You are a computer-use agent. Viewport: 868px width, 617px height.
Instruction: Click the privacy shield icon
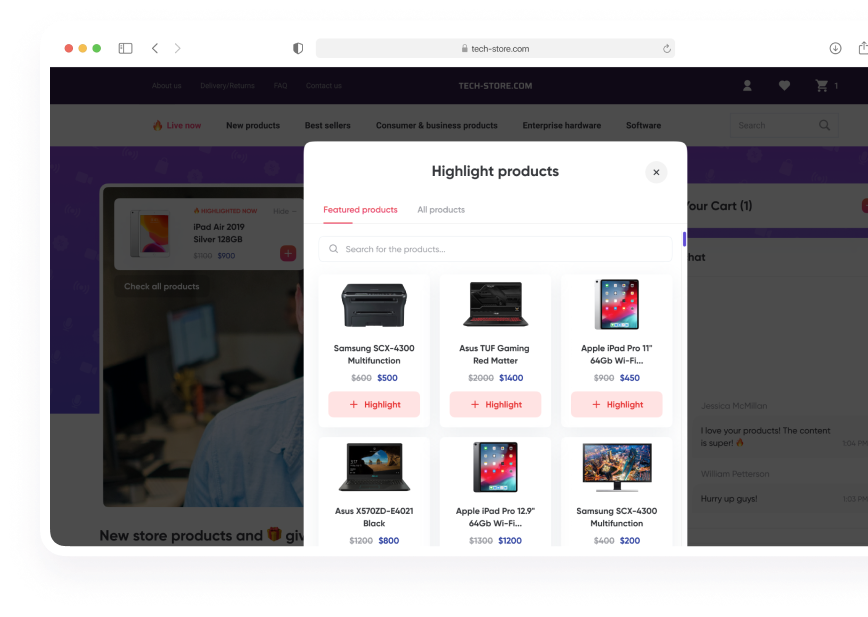point(298,49)
